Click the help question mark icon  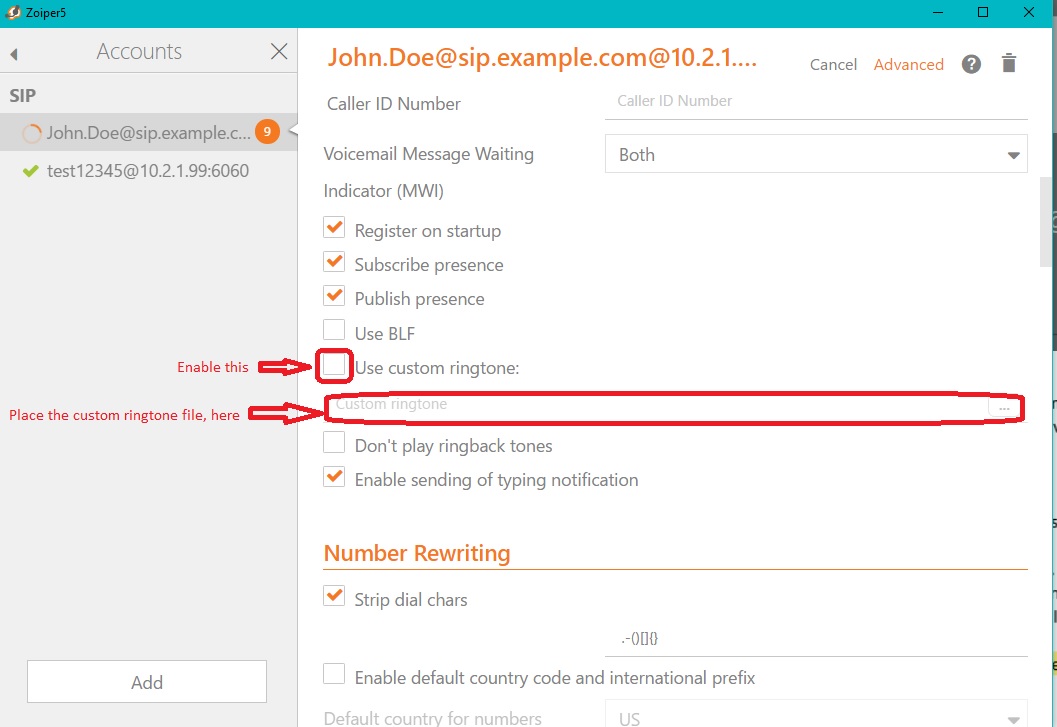(x=971, y=64)
